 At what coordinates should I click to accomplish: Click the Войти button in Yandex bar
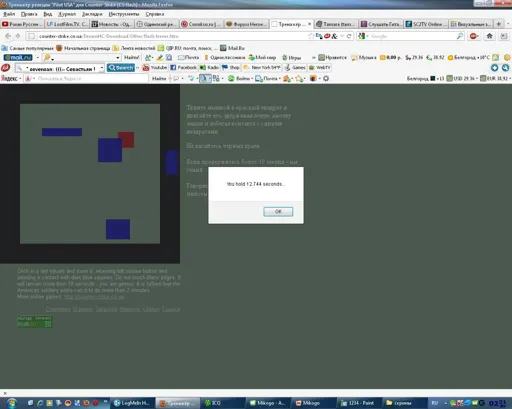point(240,78)
